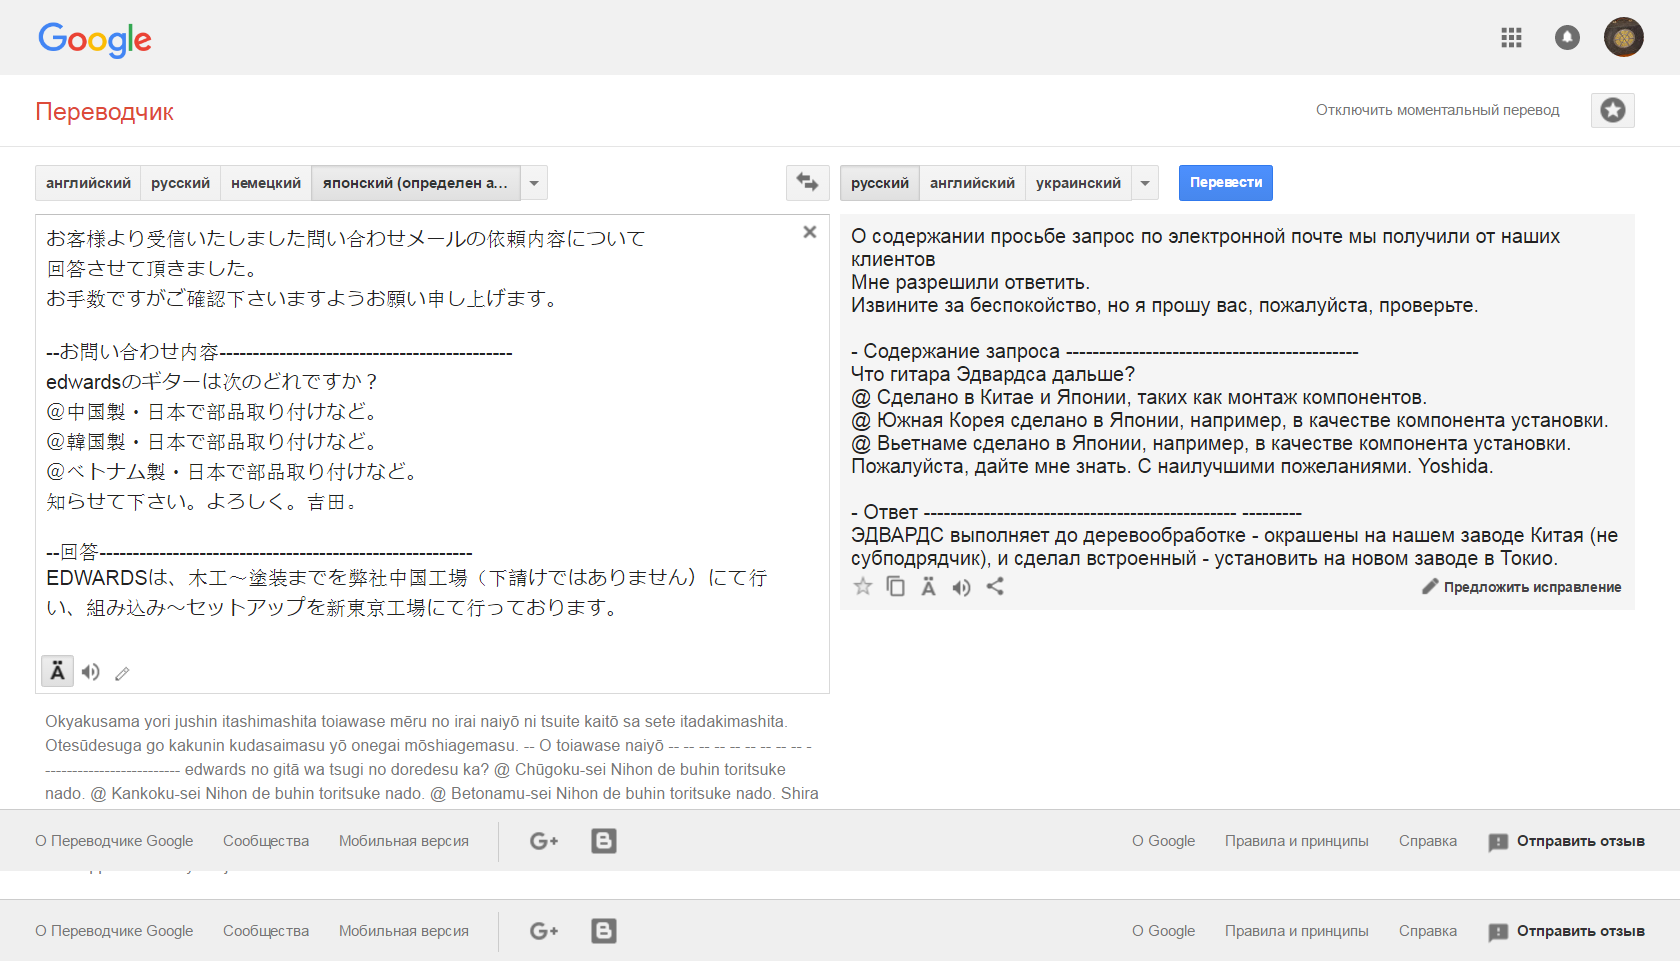Clear the source text with X
The height and width of the screenshot is (961, 1680).
[x=810, y=232]
